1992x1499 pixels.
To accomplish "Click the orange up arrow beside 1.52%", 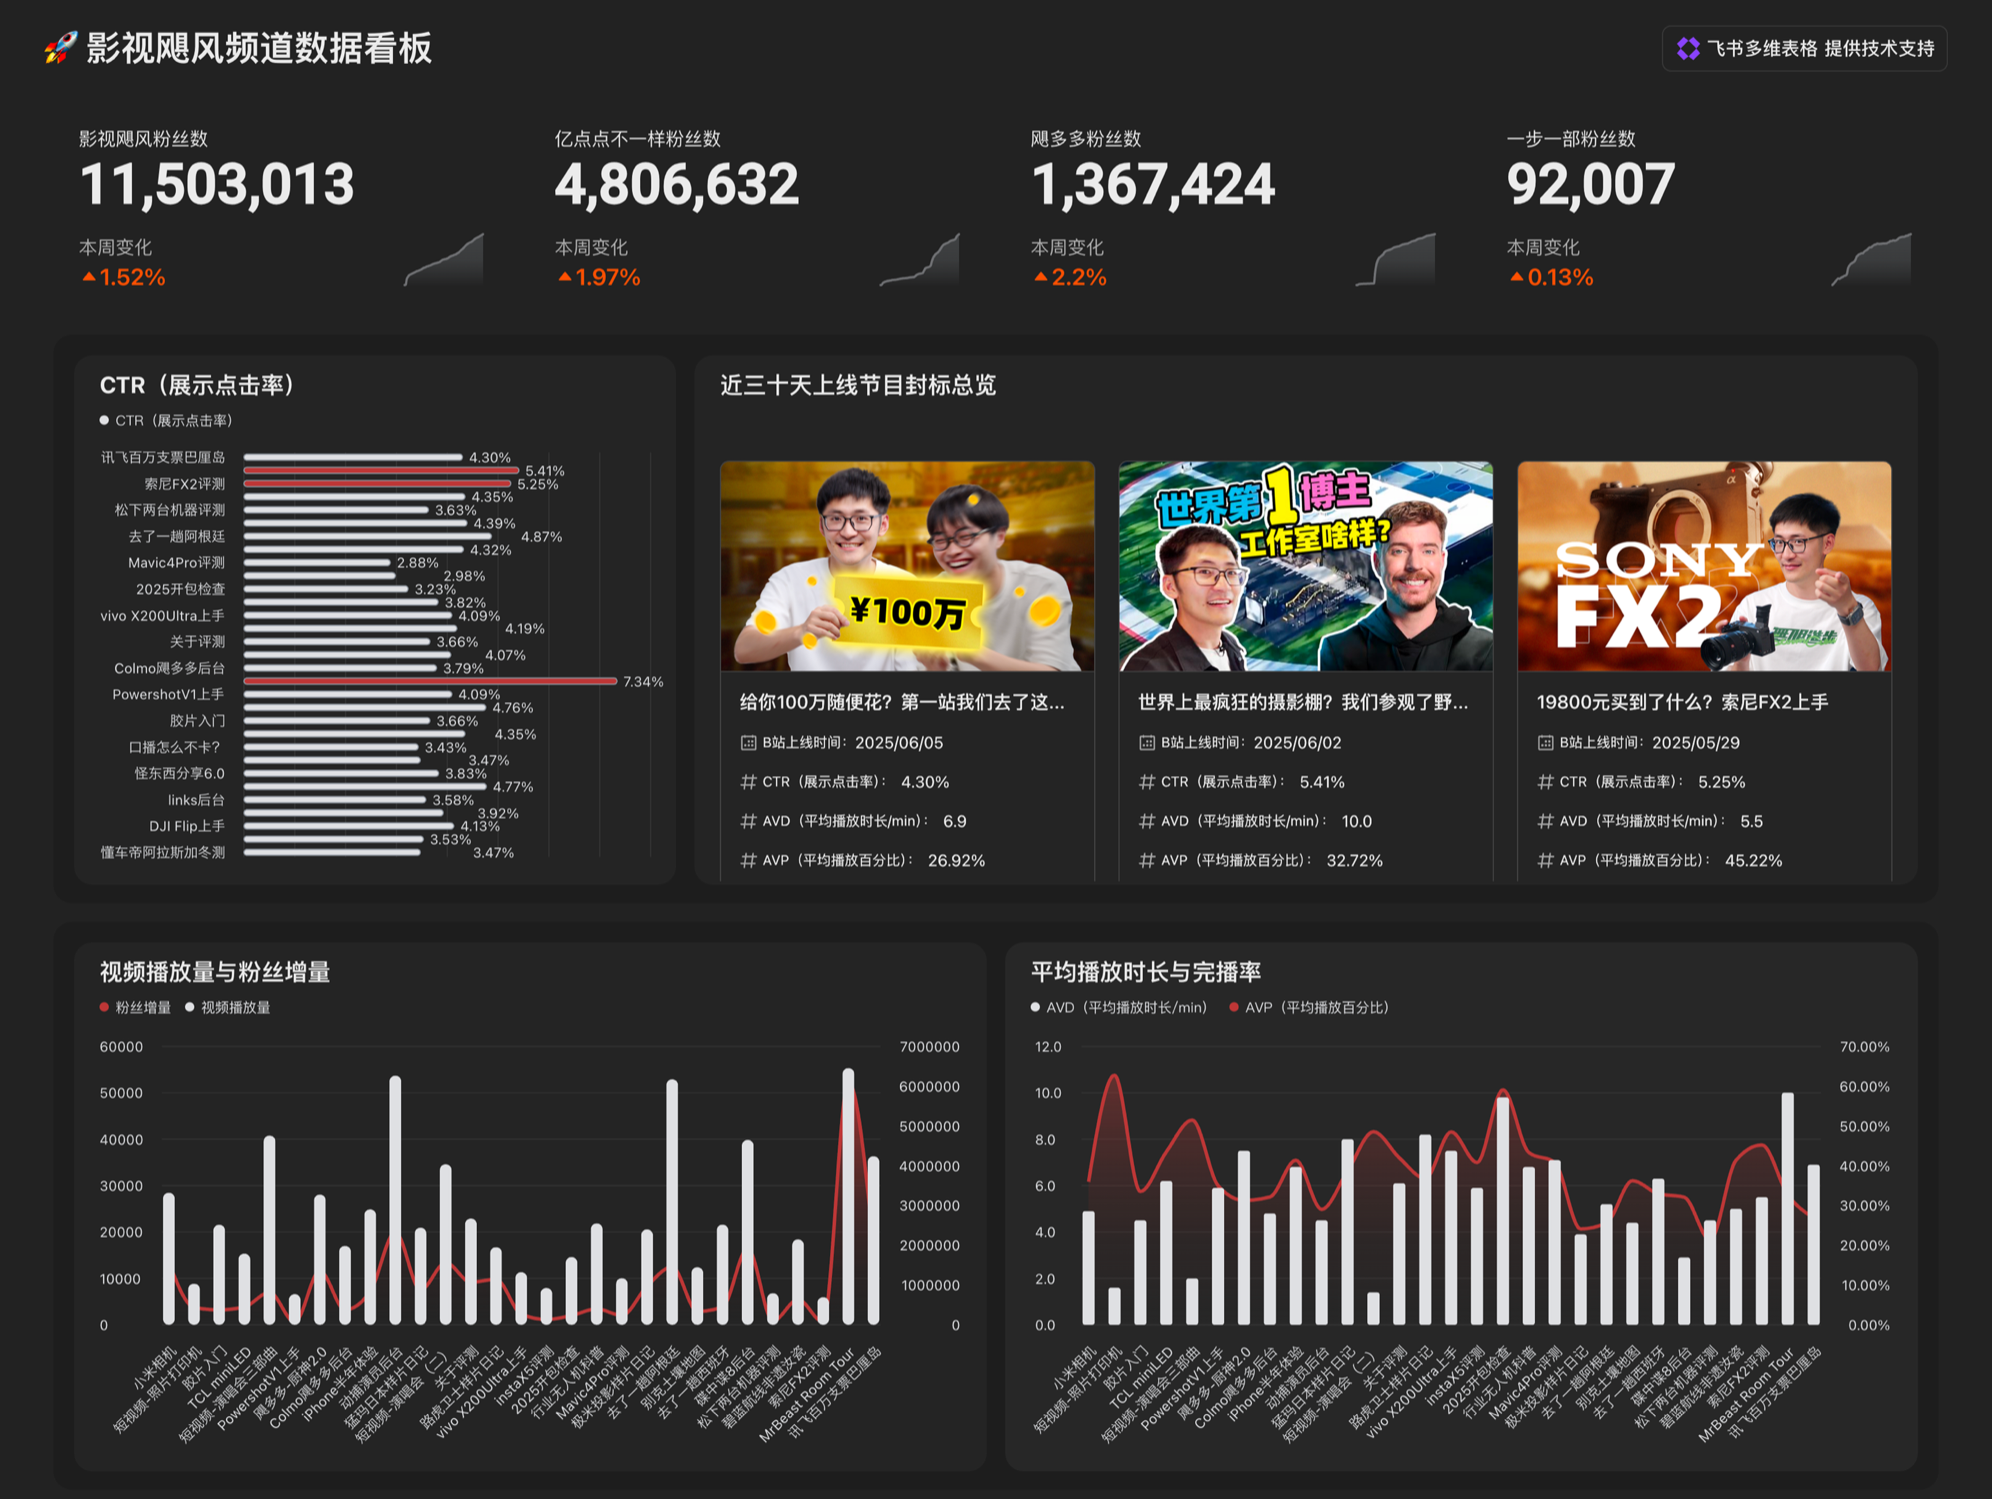I will pos(89,277).
